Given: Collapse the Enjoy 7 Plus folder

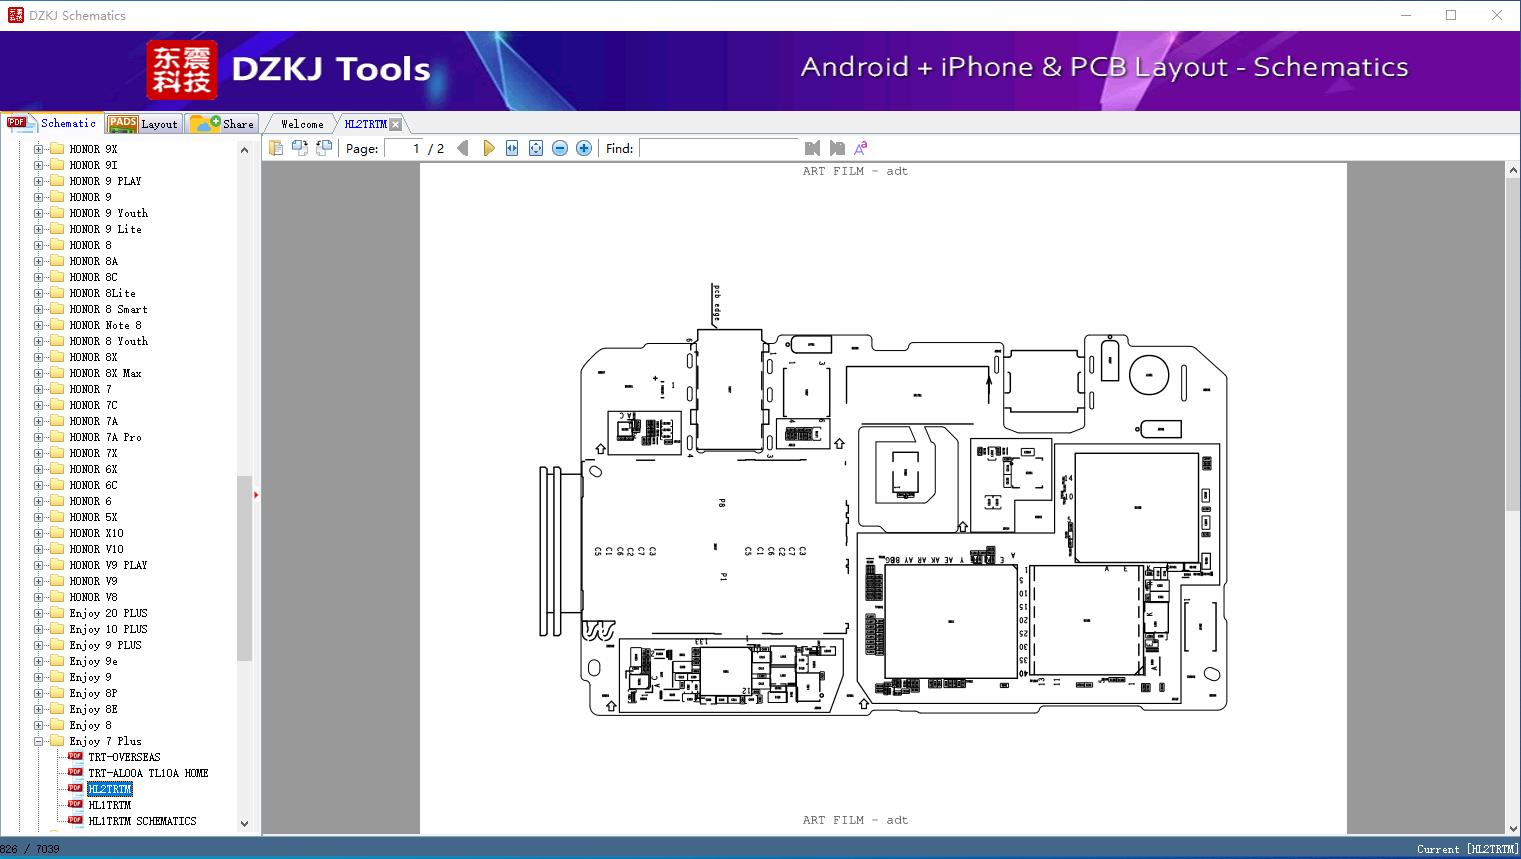Looking at the screenshot, I should pos(39,741).
